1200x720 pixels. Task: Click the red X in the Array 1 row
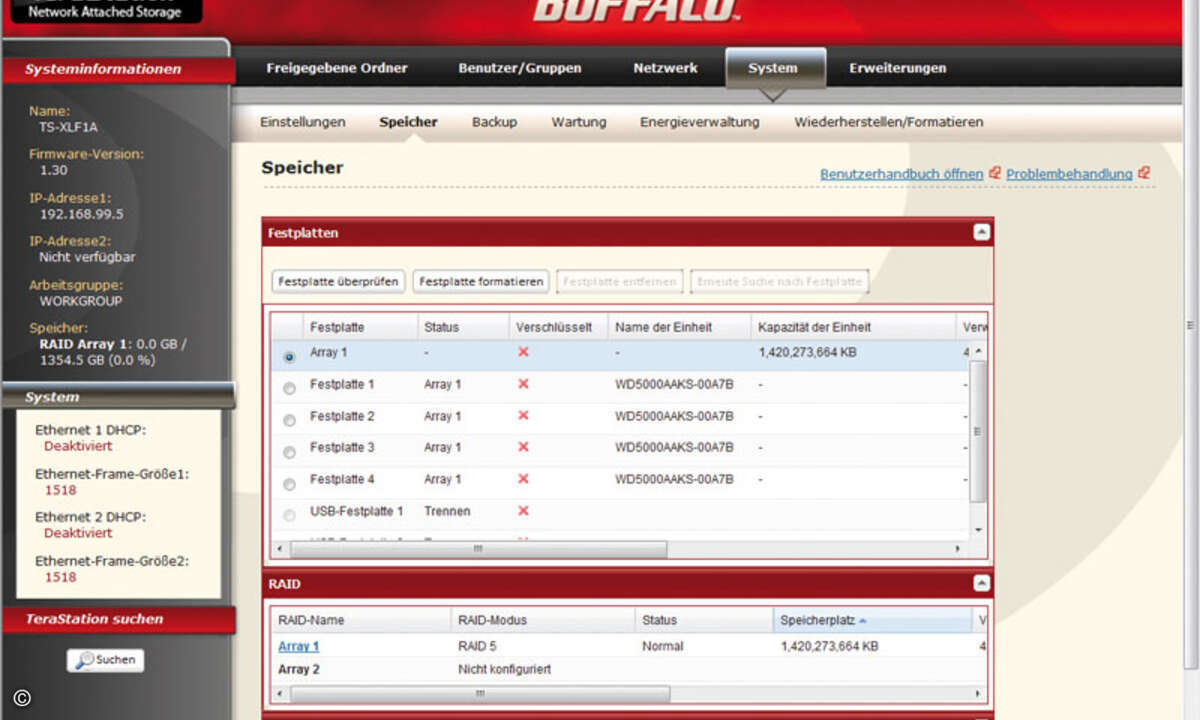(x=523, y=352)
